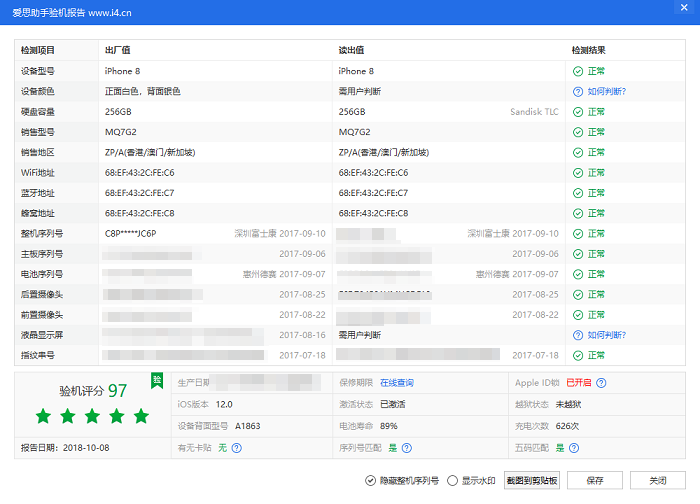Open the 在线查询 warranty link
Screen dimensions: 700x504
[x=396, y=383]
